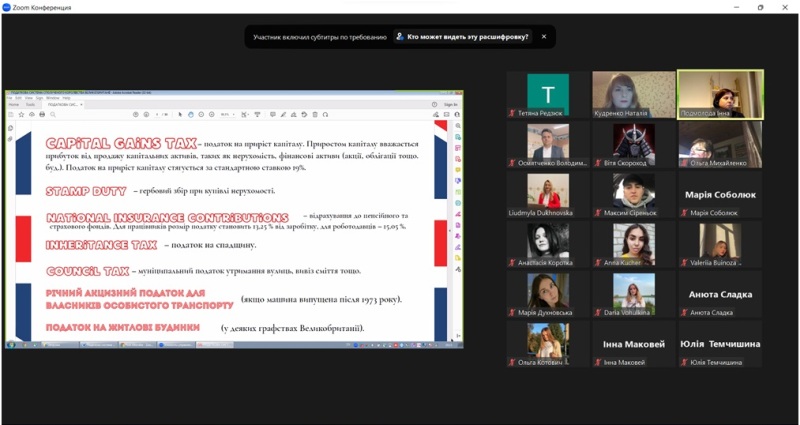Click the page number field in Acrobat
The width and height of the screenshot is (800, 425).
157,114
